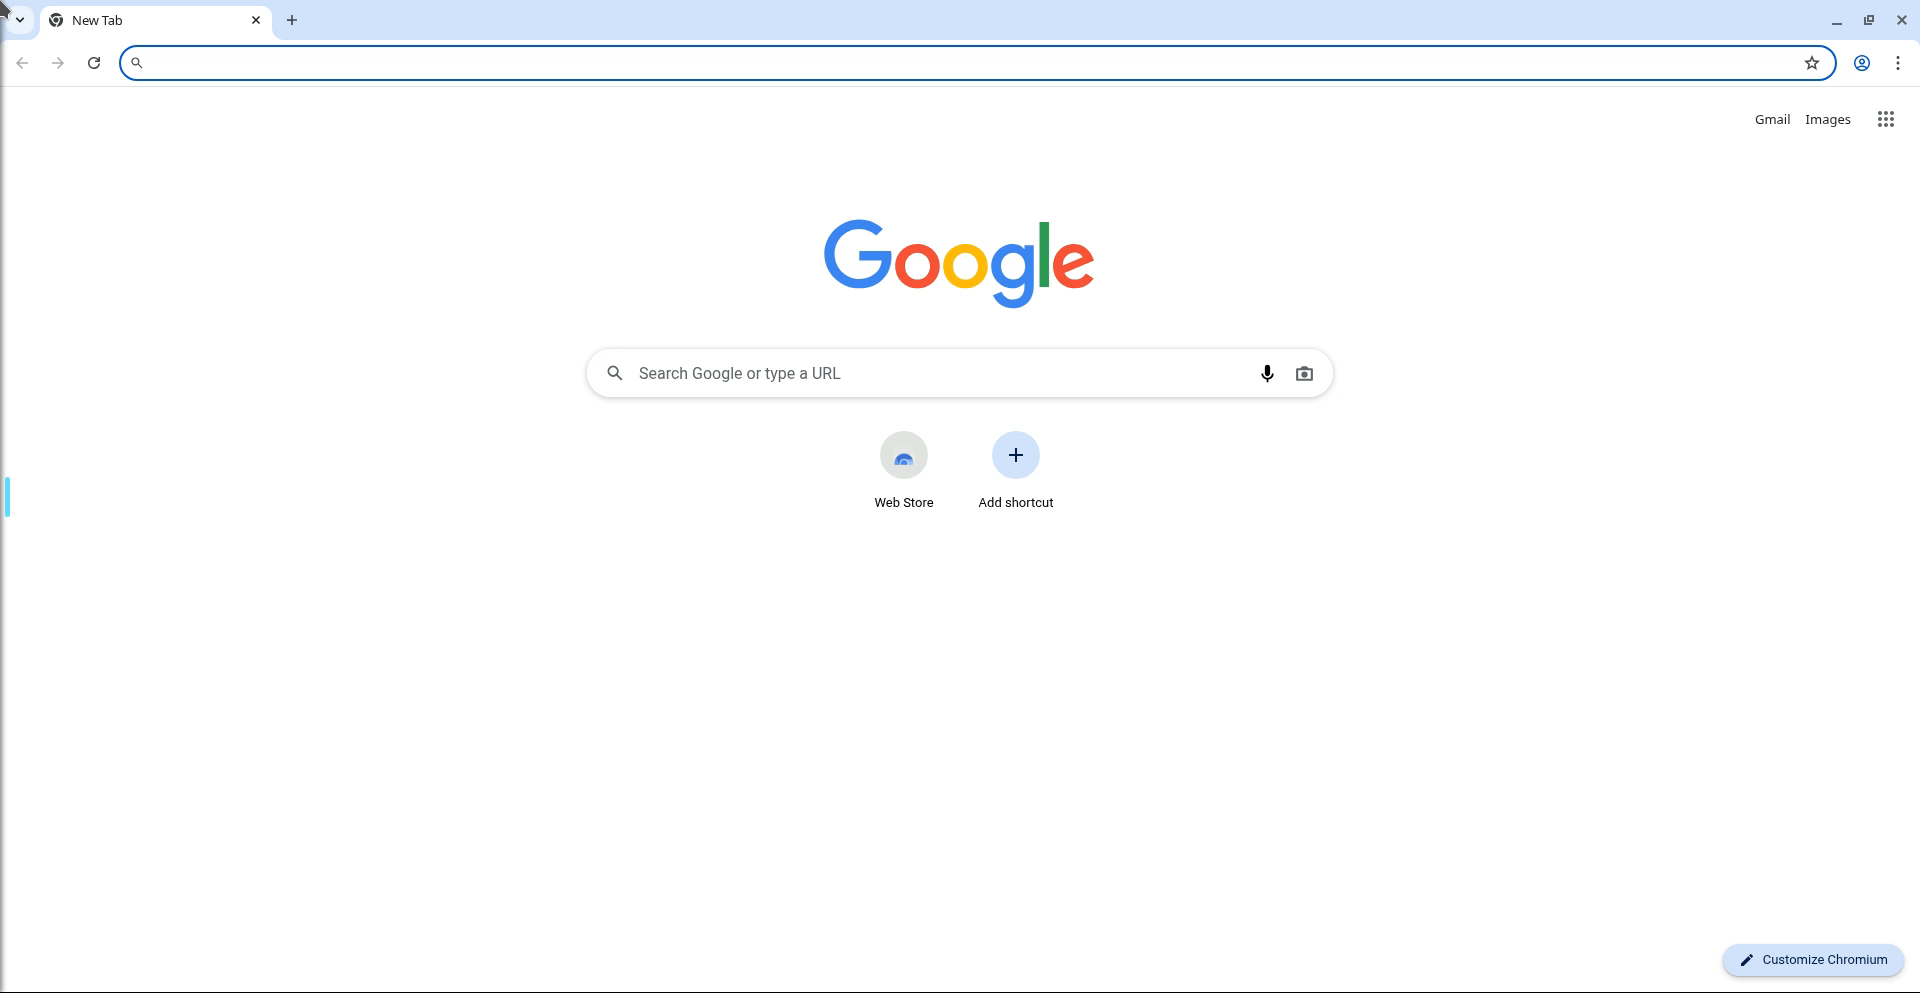1920x993 pixels.
Task: Bookmark this tab with star icon
Action: pyautogui.click(x=1812, y=63)
